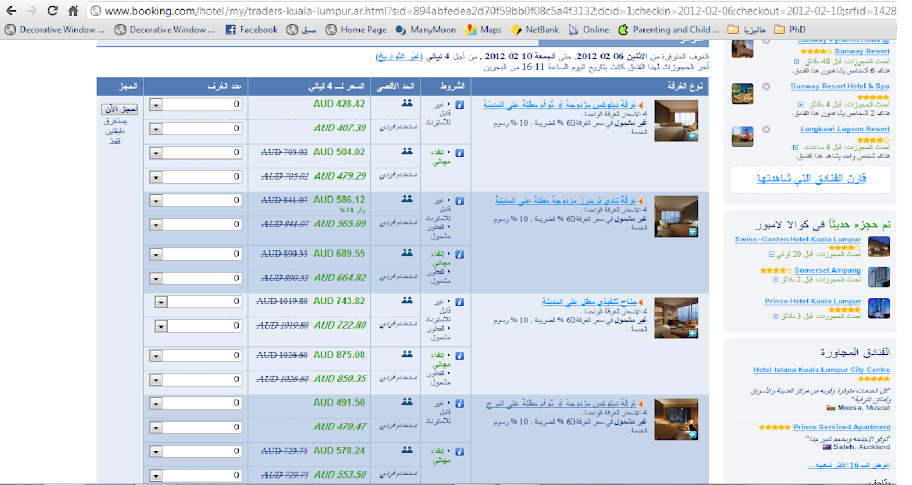The height and width of the screenshot is (485, 912).
Task: Click the info icon in the AUD 491.50 row
Action: pyautogui.click(x=459, y=403)
